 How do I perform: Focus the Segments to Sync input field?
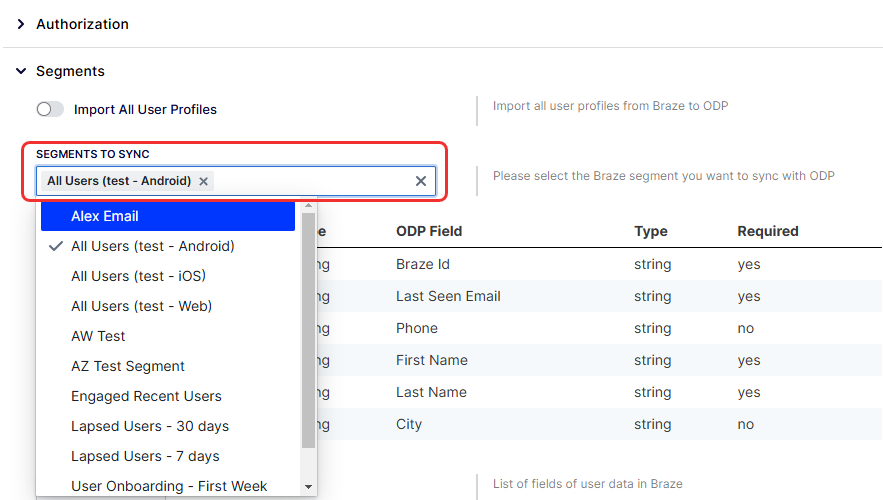313,181
